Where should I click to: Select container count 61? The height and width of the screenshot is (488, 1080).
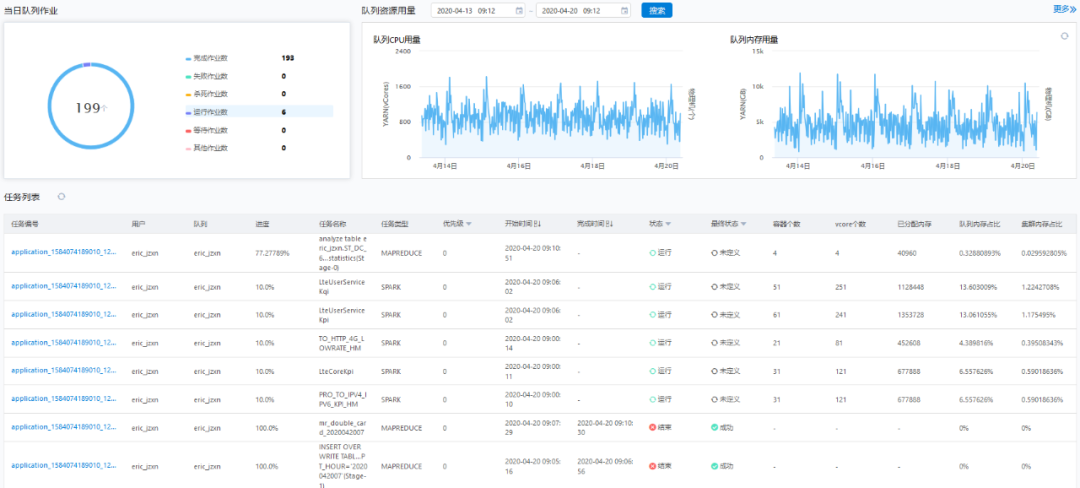tap(778, 314)
